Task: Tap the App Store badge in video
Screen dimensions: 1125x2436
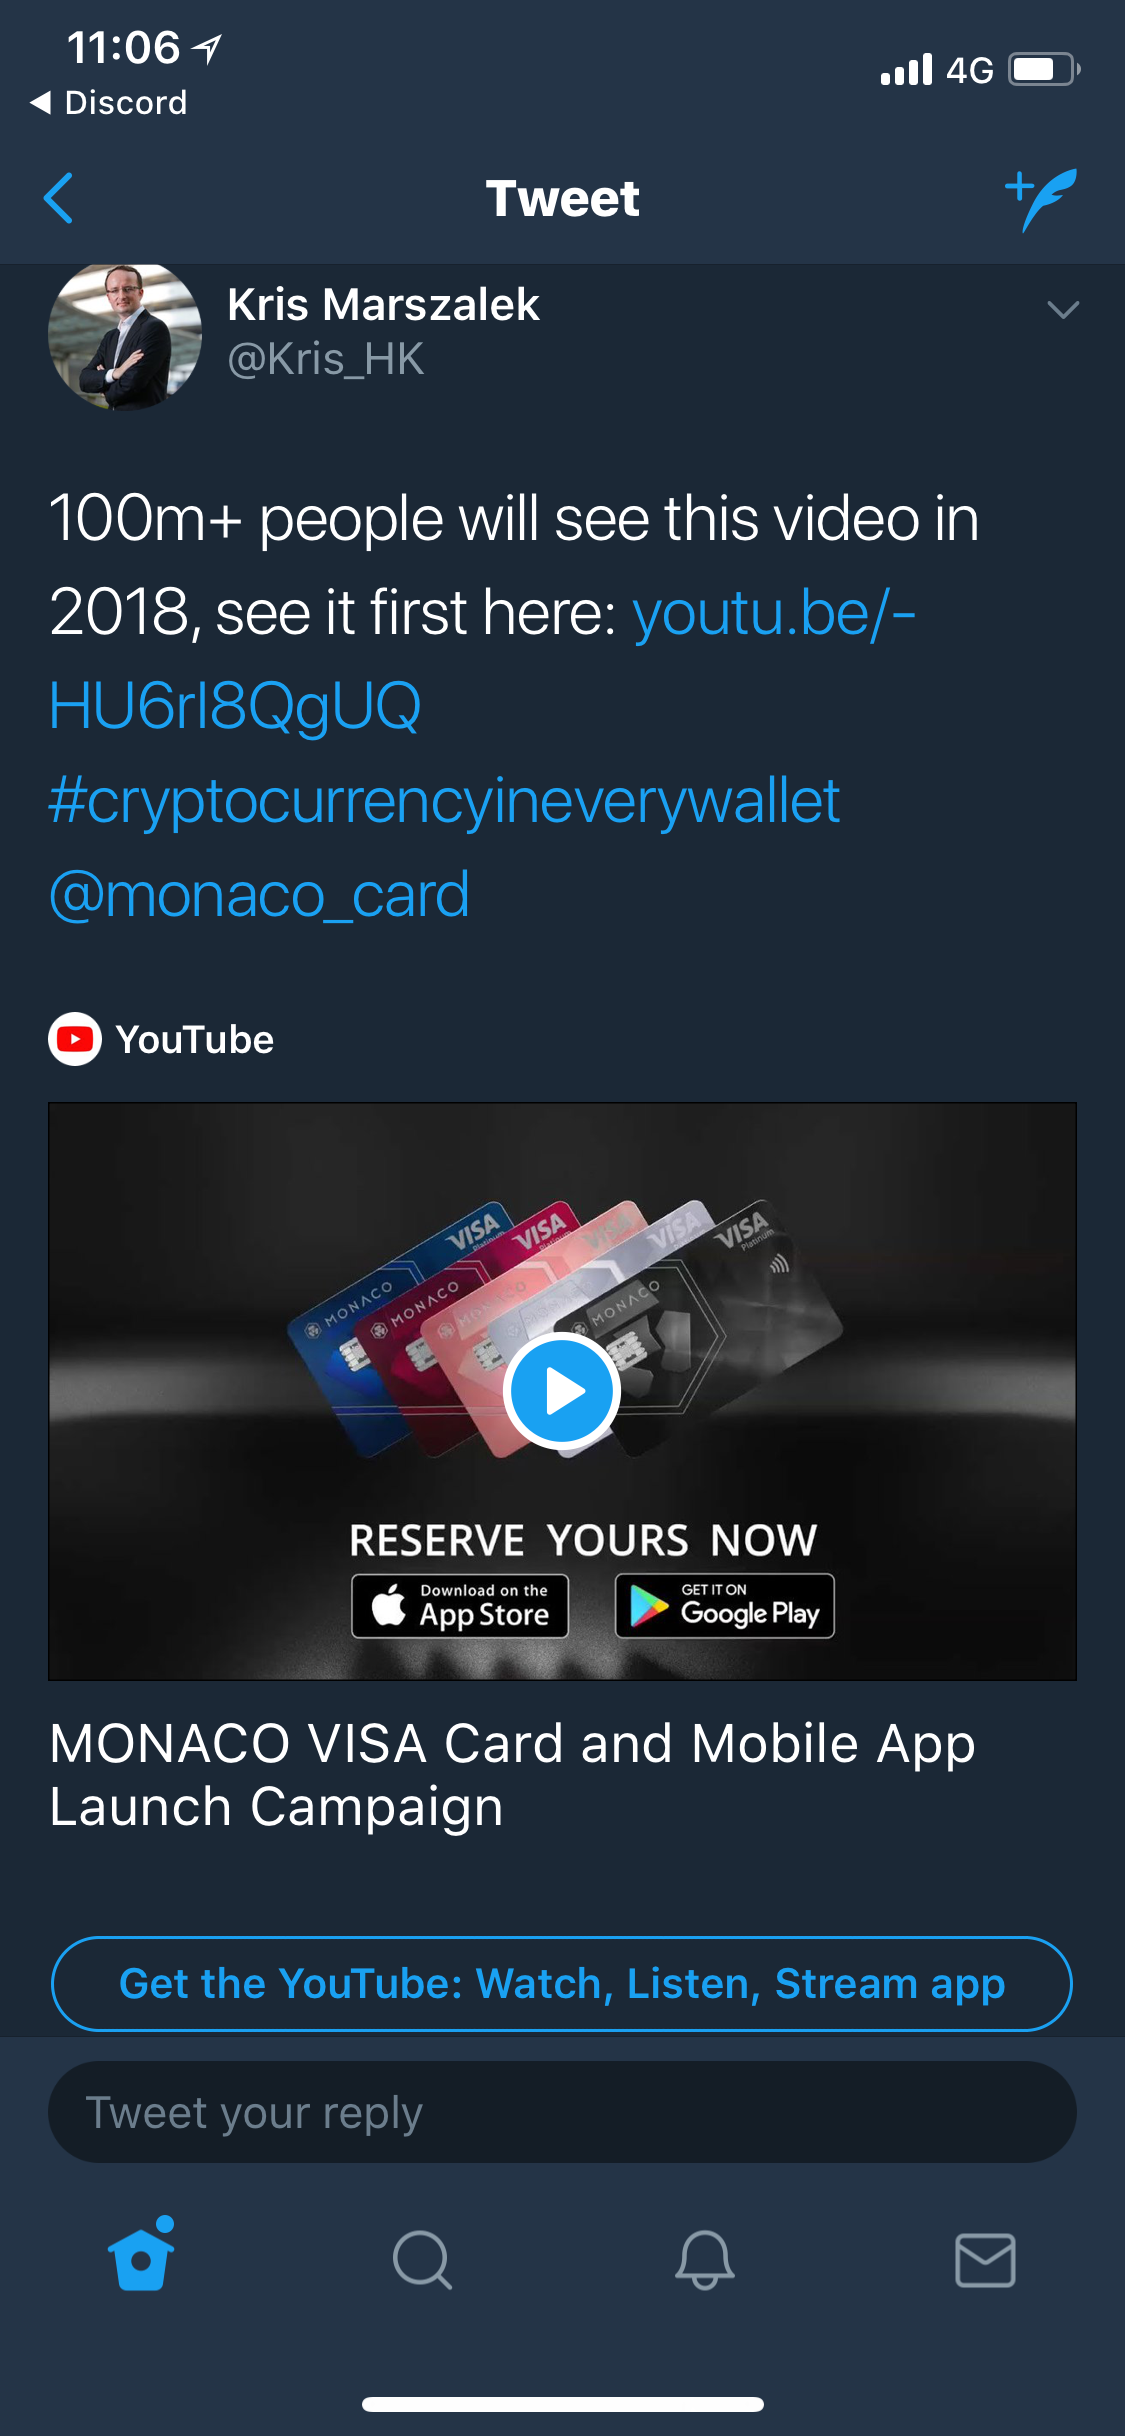Action: 460,1606
